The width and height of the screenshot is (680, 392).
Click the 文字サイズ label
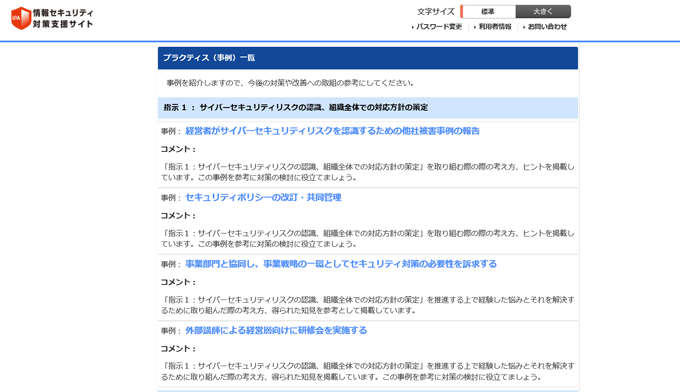[435, 12]
